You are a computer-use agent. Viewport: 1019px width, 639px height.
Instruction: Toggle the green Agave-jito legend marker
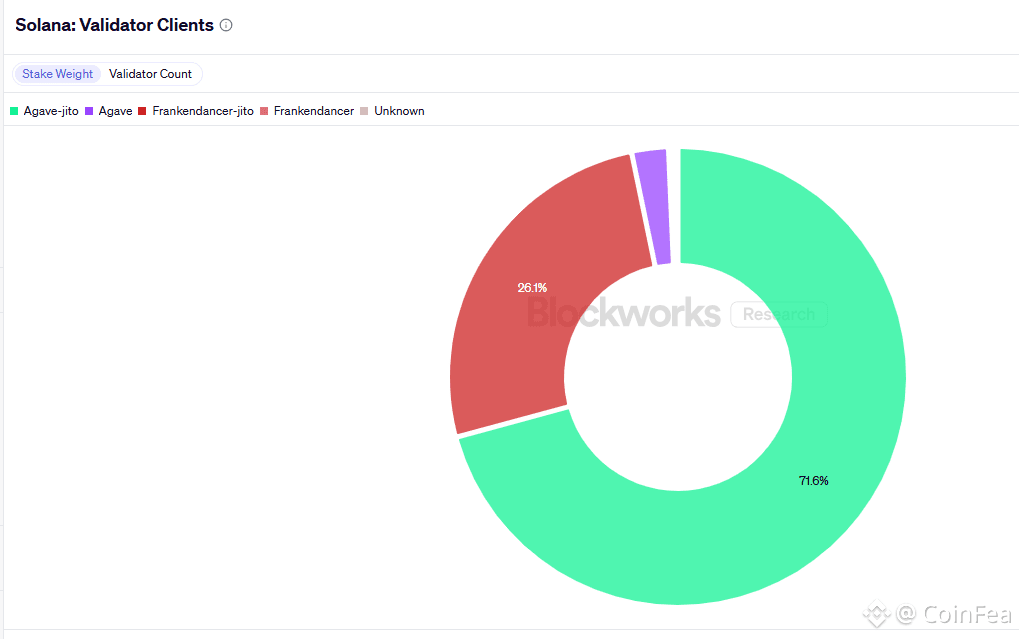click(14, 111)
